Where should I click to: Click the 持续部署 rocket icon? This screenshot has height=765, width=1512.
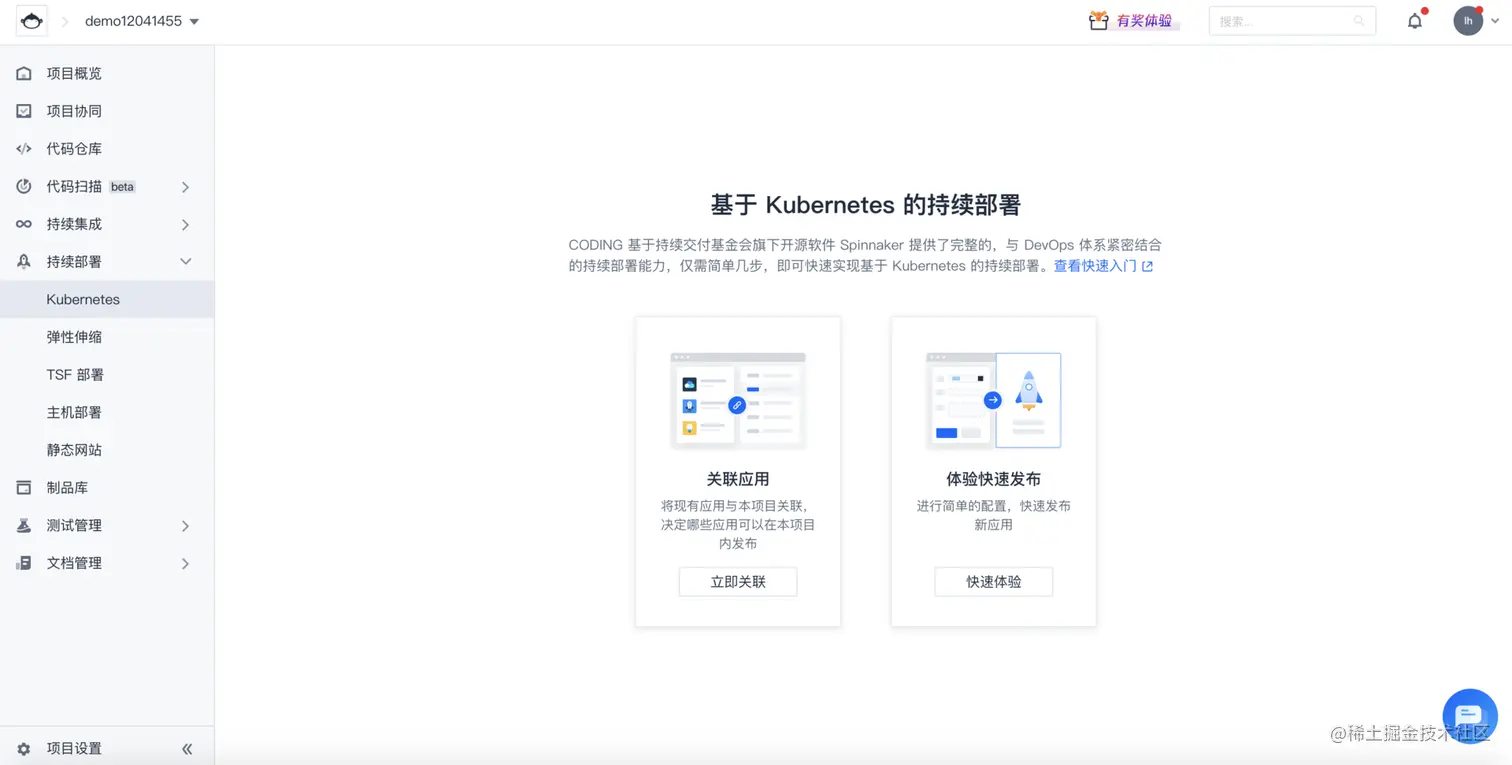[x=24, y=262]
